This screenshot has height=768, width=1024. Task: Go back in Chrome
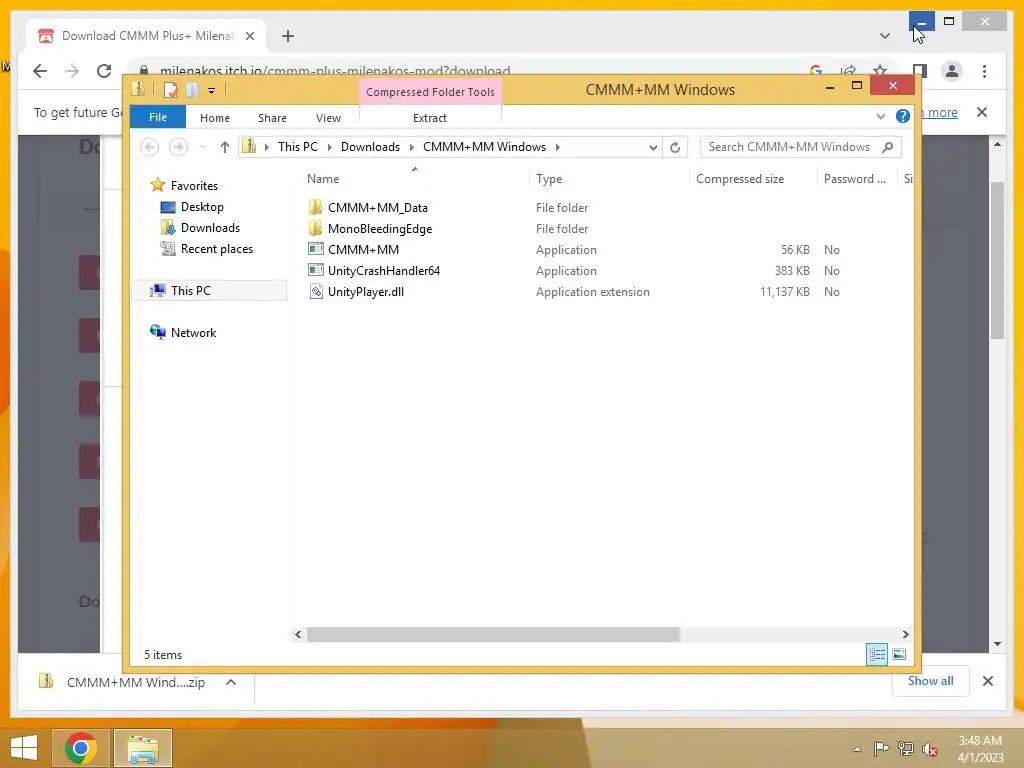[40, 71]
